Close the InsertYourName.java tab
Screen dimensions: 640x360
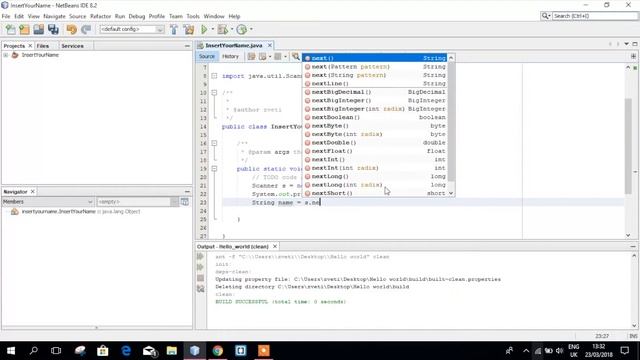269,45
